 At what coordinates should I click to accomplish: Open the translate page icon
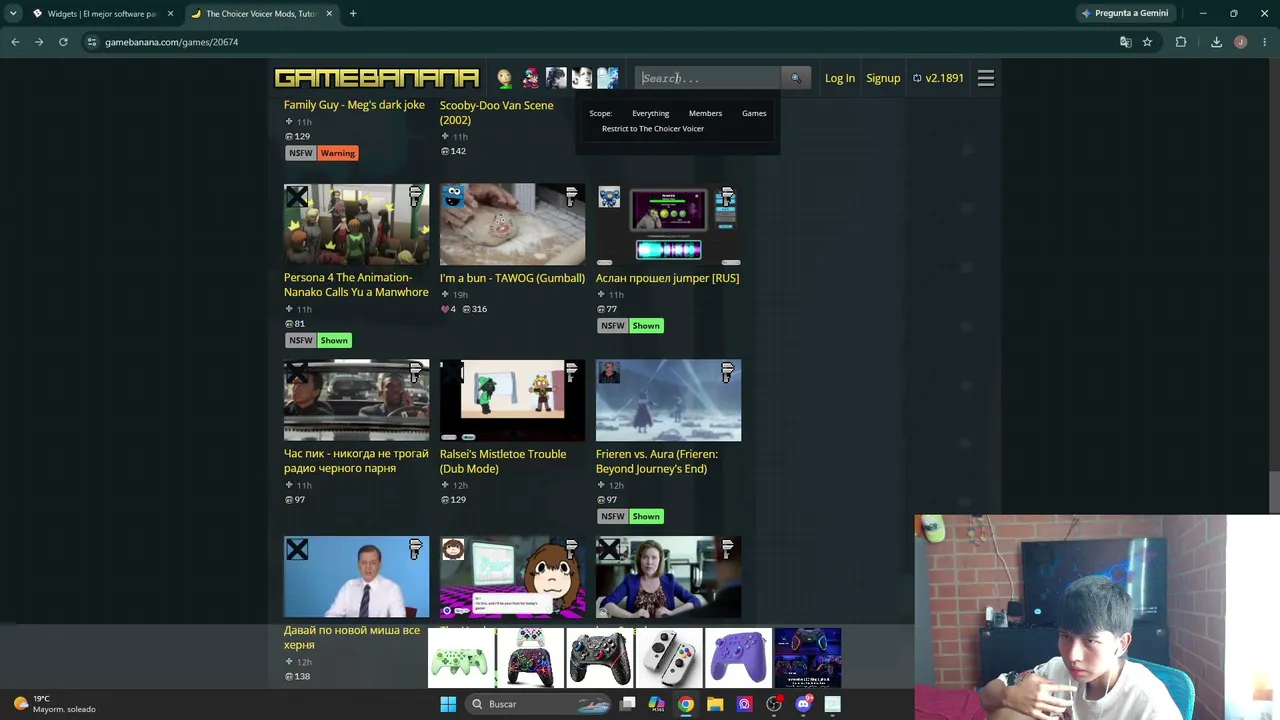click(x=1126, y=42)
